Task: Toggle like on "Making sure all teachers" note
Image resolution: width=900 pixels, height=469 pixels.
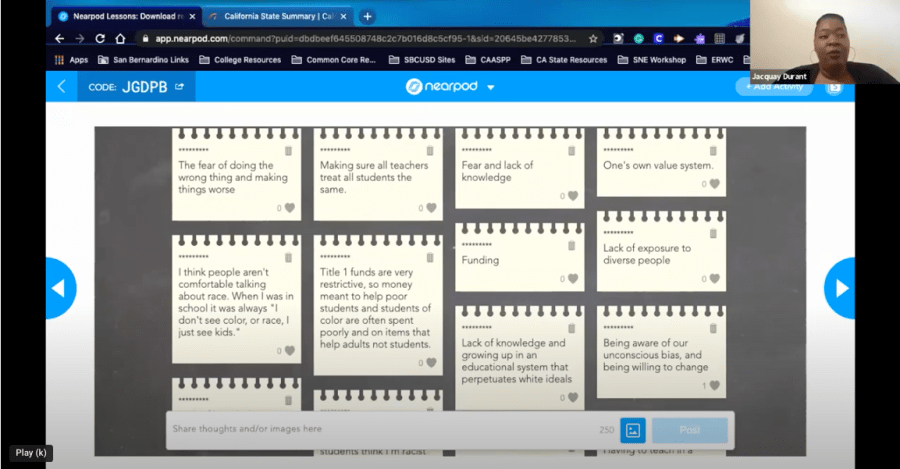Action: (x=431, y=208)
